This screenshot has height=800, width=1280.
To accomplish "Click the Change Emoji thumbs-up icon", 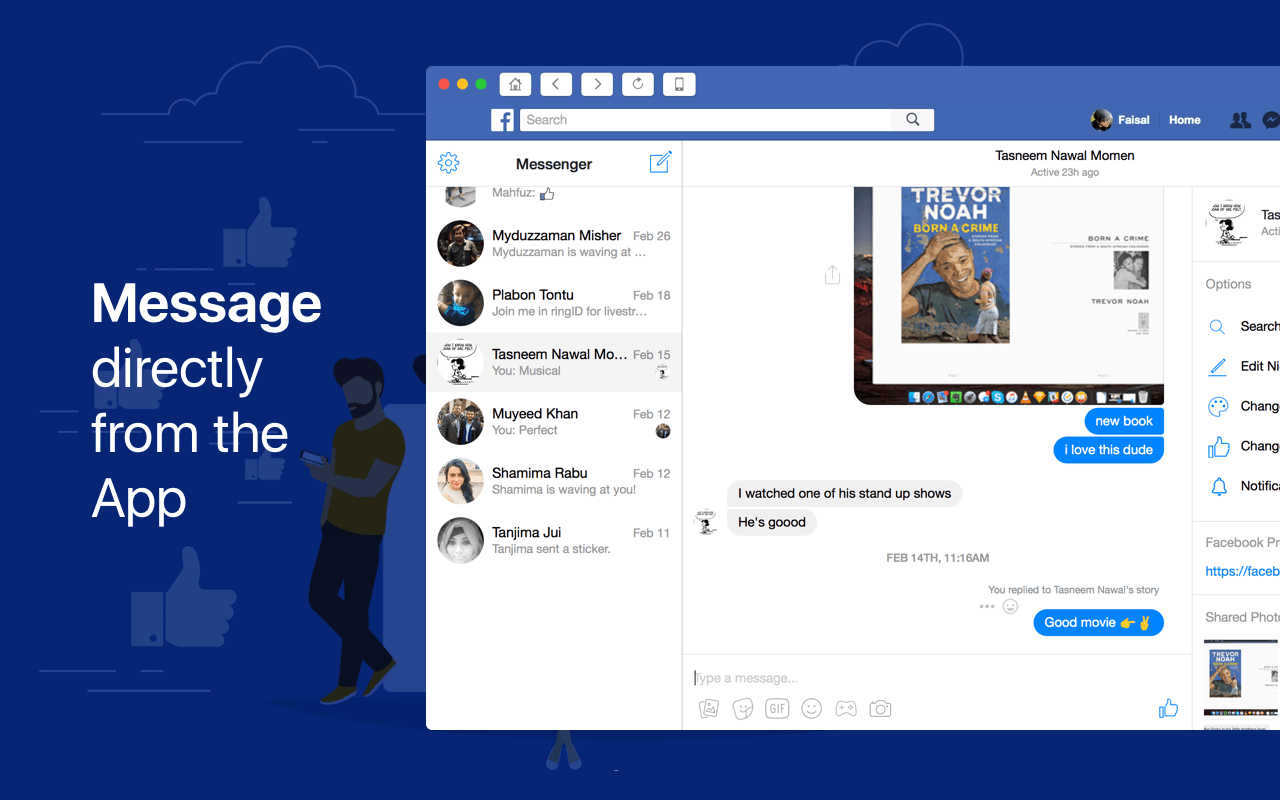I will point(1218,447).
